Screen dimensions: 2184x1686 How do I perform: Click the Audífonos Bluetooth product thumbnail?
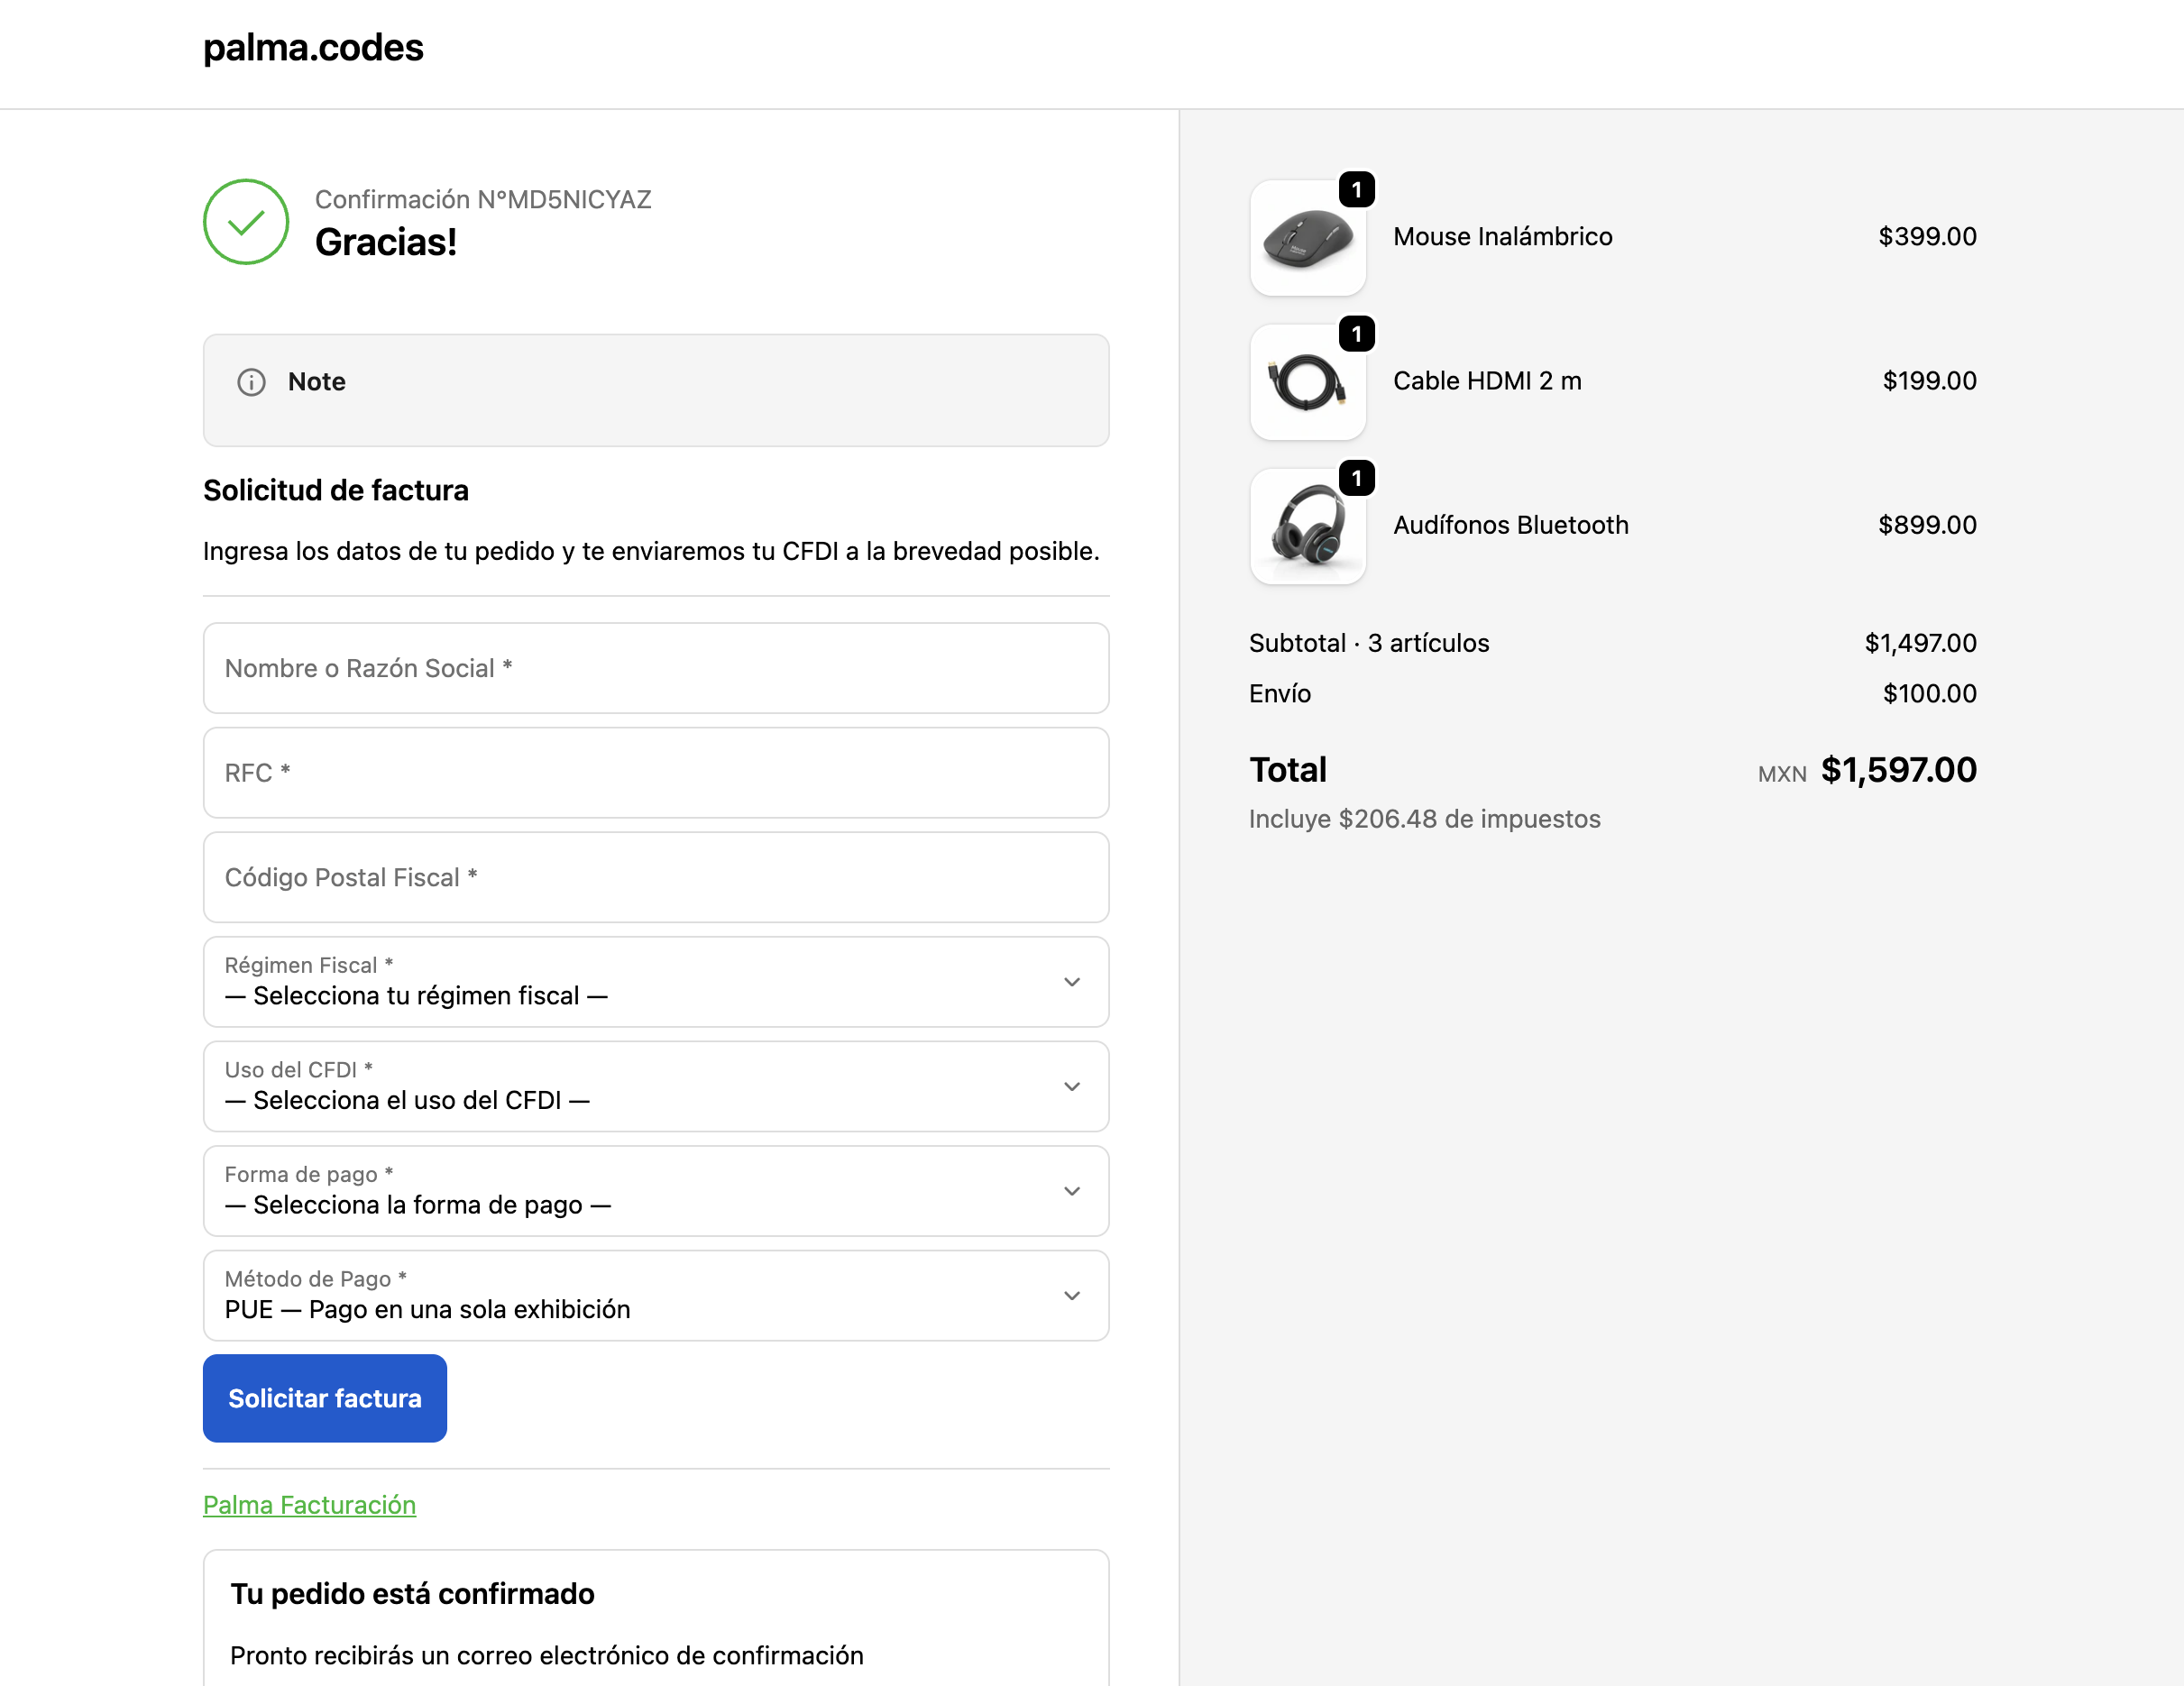tap(1308, 526)
